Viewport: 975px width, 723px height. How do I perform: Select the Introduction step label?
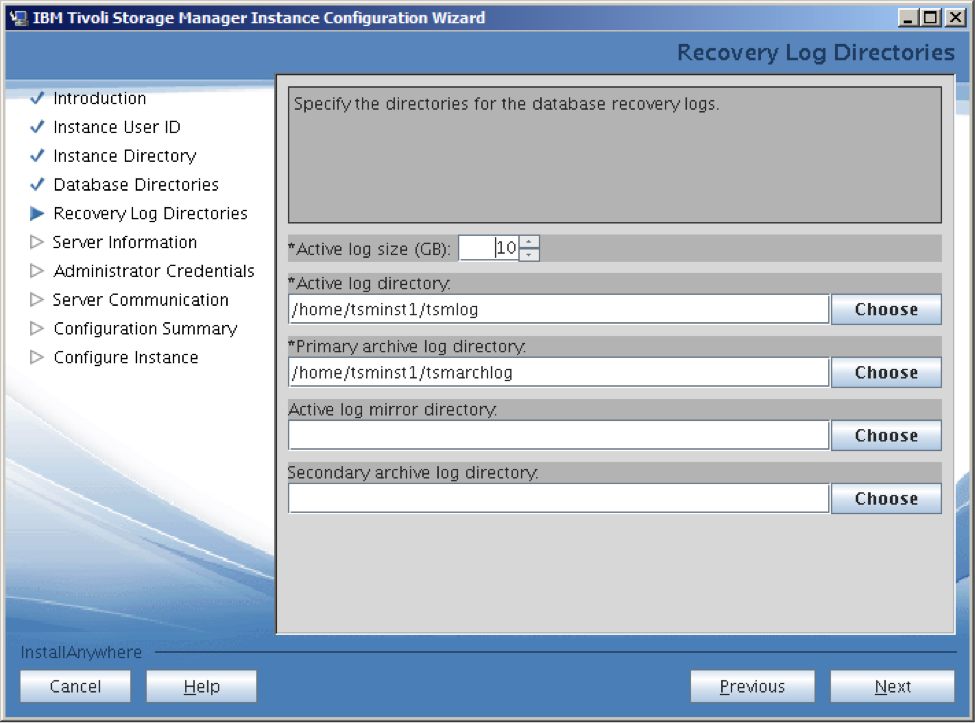point(99,98)
